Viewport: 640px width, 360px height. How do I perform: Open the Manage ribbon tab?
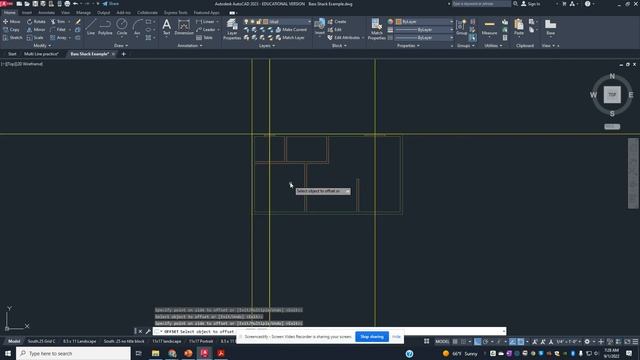click(x=83, y=13)
